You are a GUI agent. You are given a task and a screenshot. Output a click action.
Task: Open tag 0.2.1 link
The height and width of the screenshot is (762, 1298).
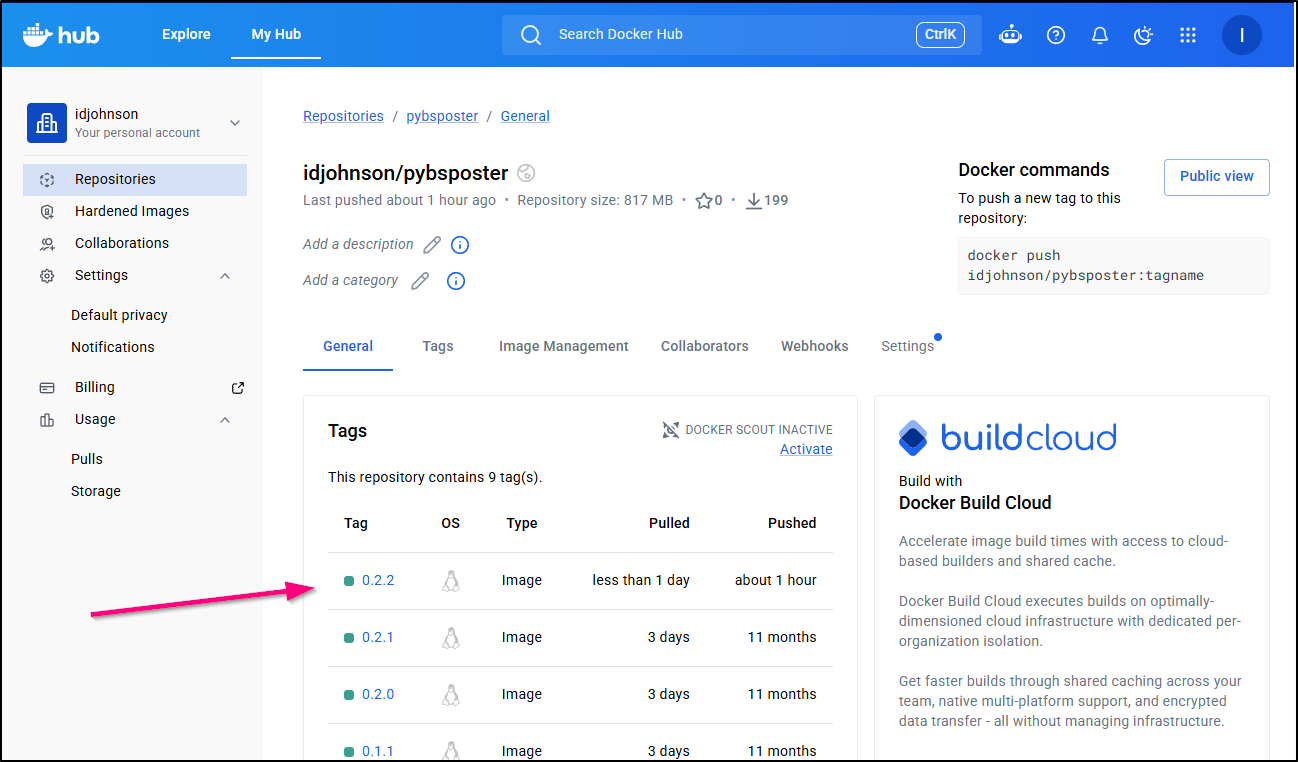378,637
